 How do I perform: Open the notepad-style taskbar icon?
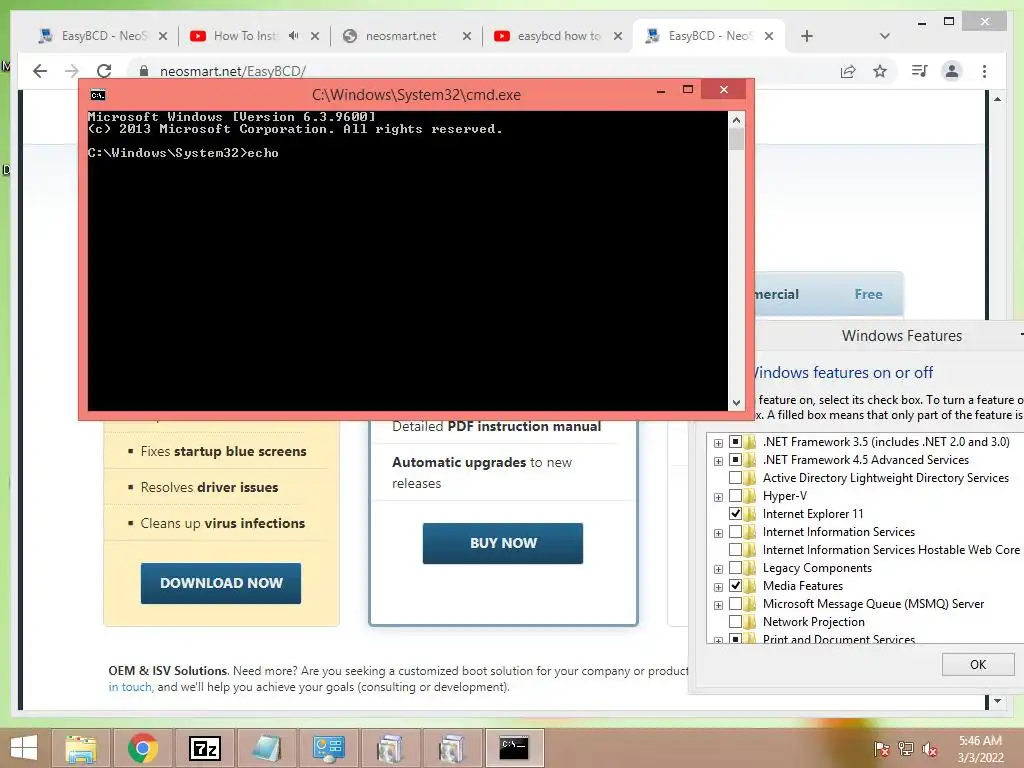click(266, 748)
